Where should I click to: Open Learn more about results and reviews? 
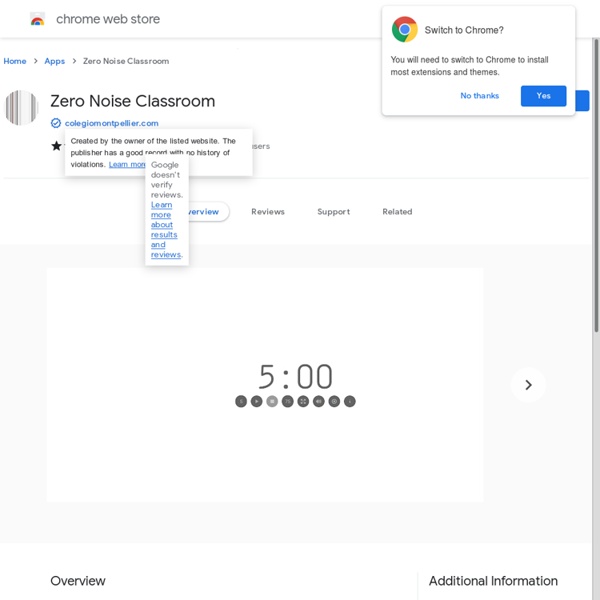click(163, 230)
